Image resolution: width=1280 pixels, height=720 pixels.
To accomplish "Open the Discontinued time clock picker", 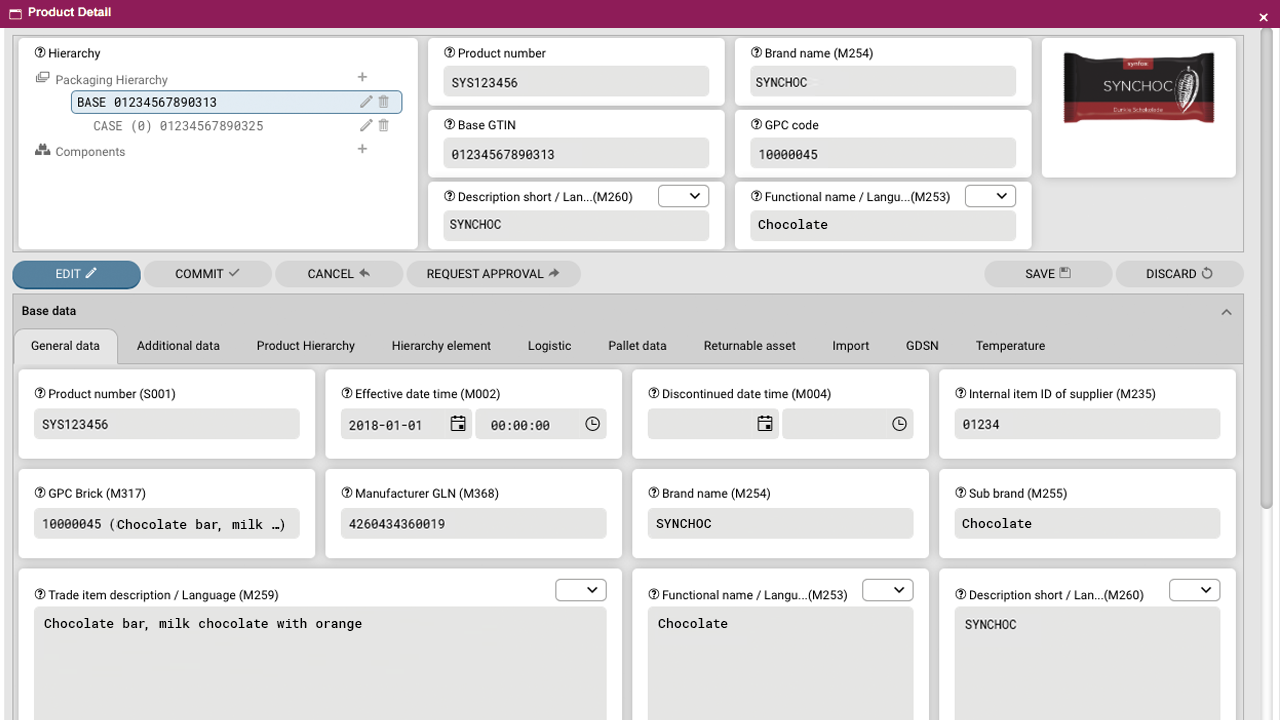I will 900,424.
